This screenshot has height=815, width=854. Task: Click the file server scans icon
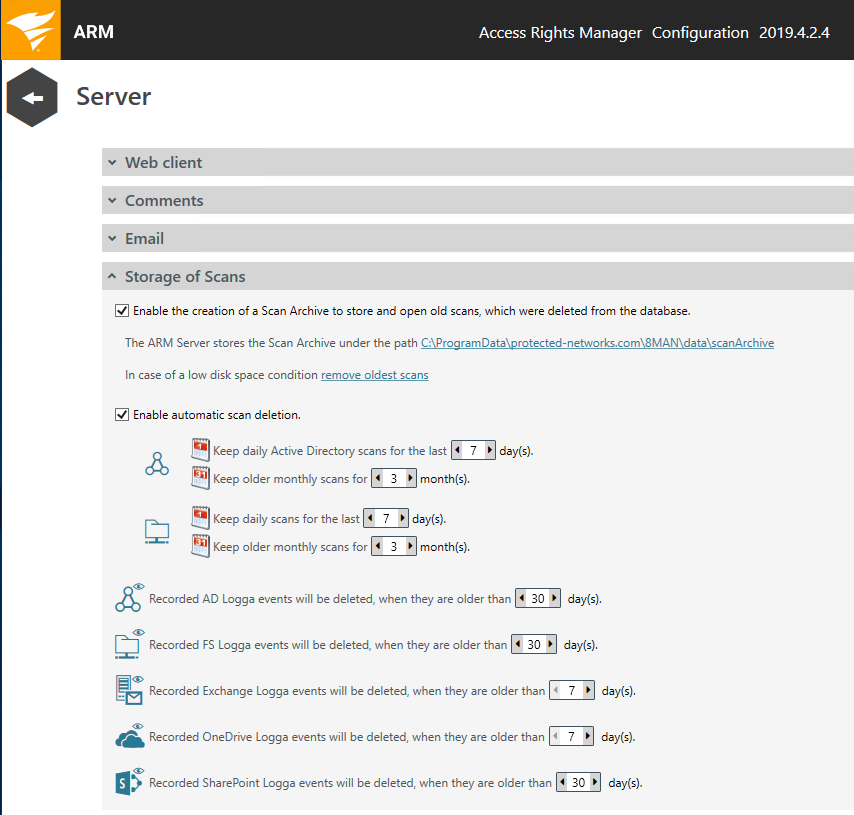[x=157, y=532]
